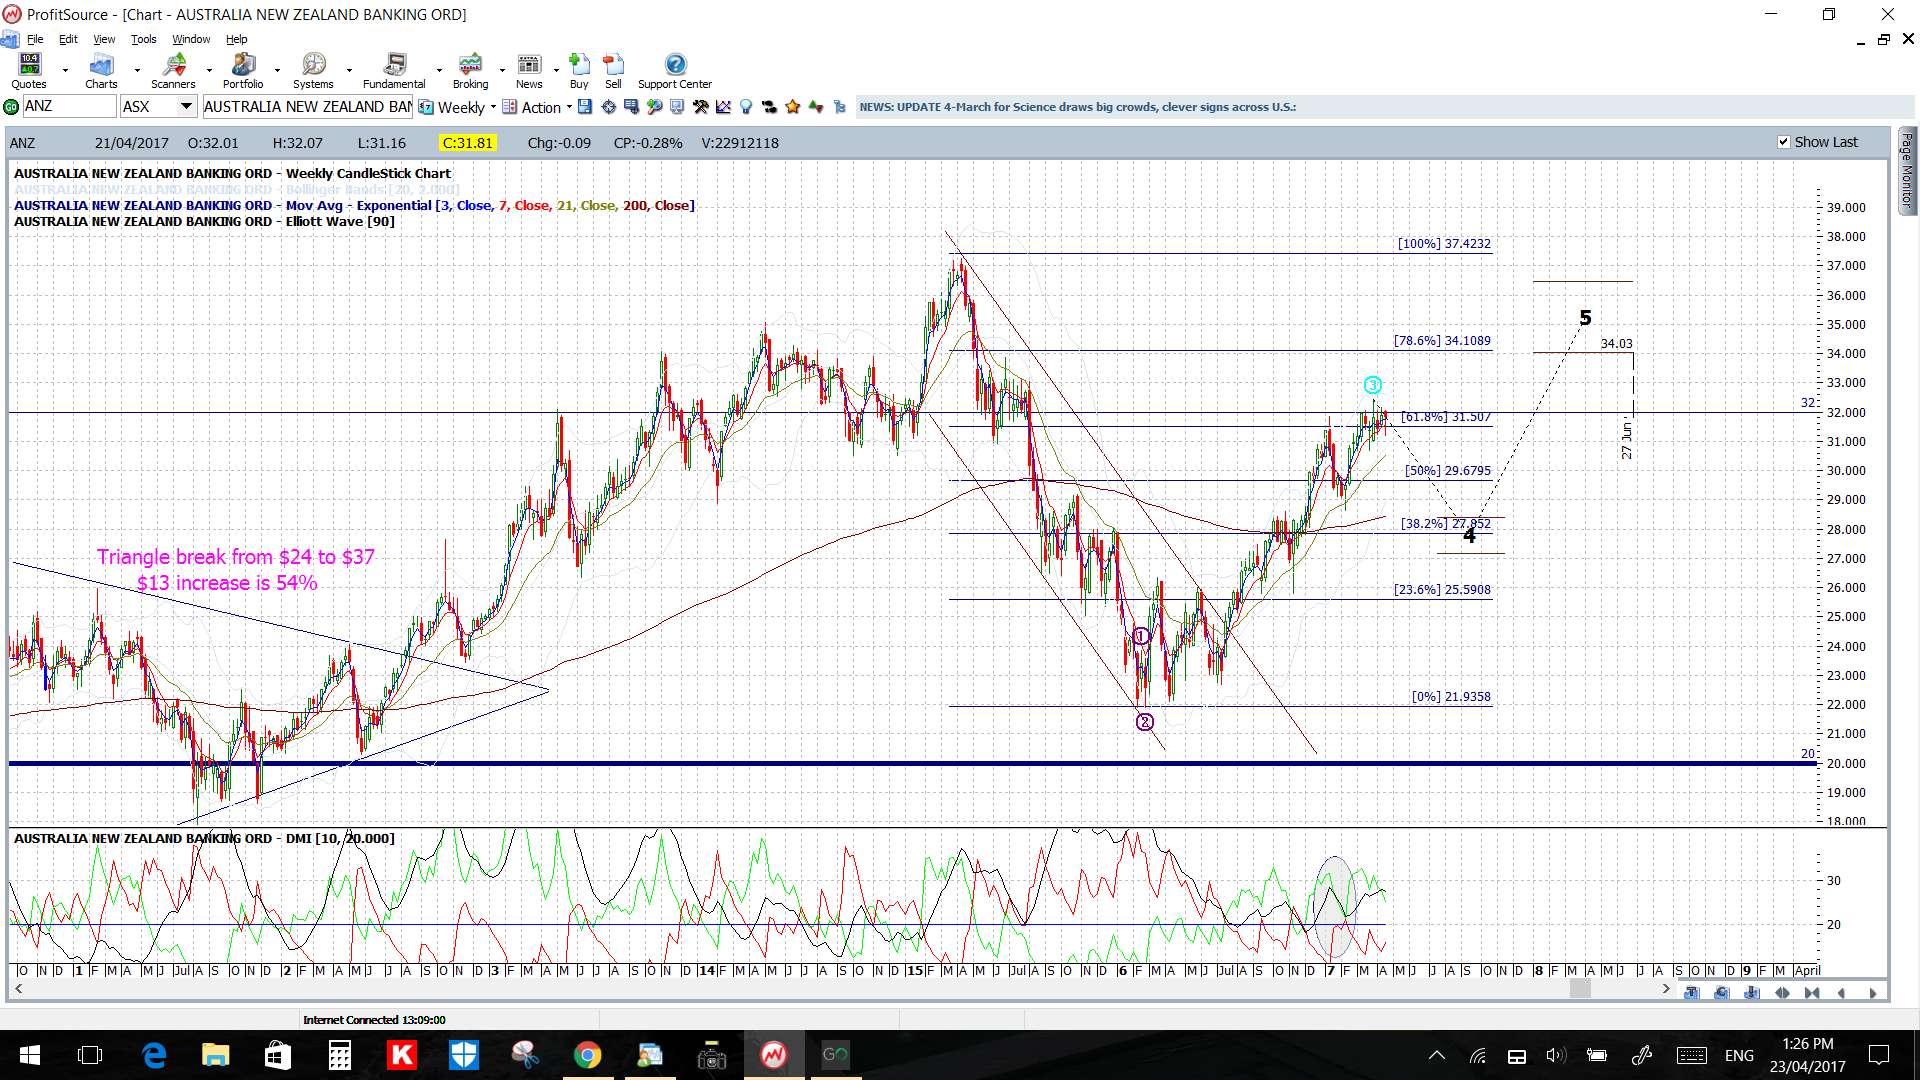The image size is (1920, 1080).
Task: Click the Buy order icon
Action: point(579,71)
